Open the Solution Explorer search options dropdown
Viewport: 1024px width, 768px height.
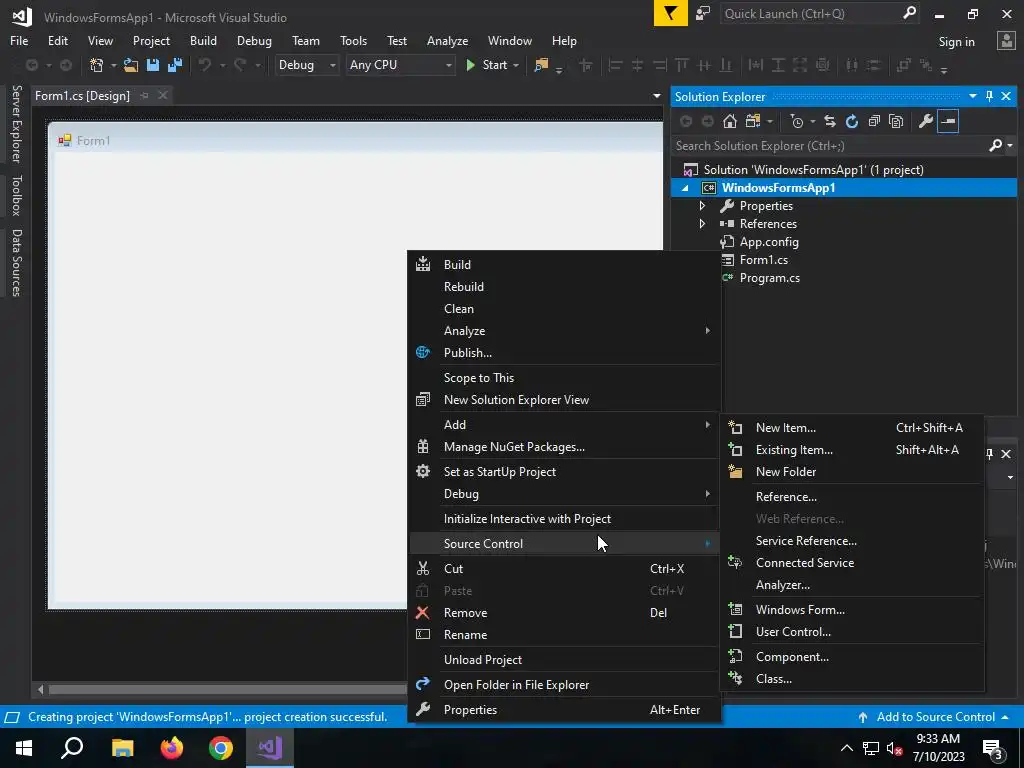1010,146
